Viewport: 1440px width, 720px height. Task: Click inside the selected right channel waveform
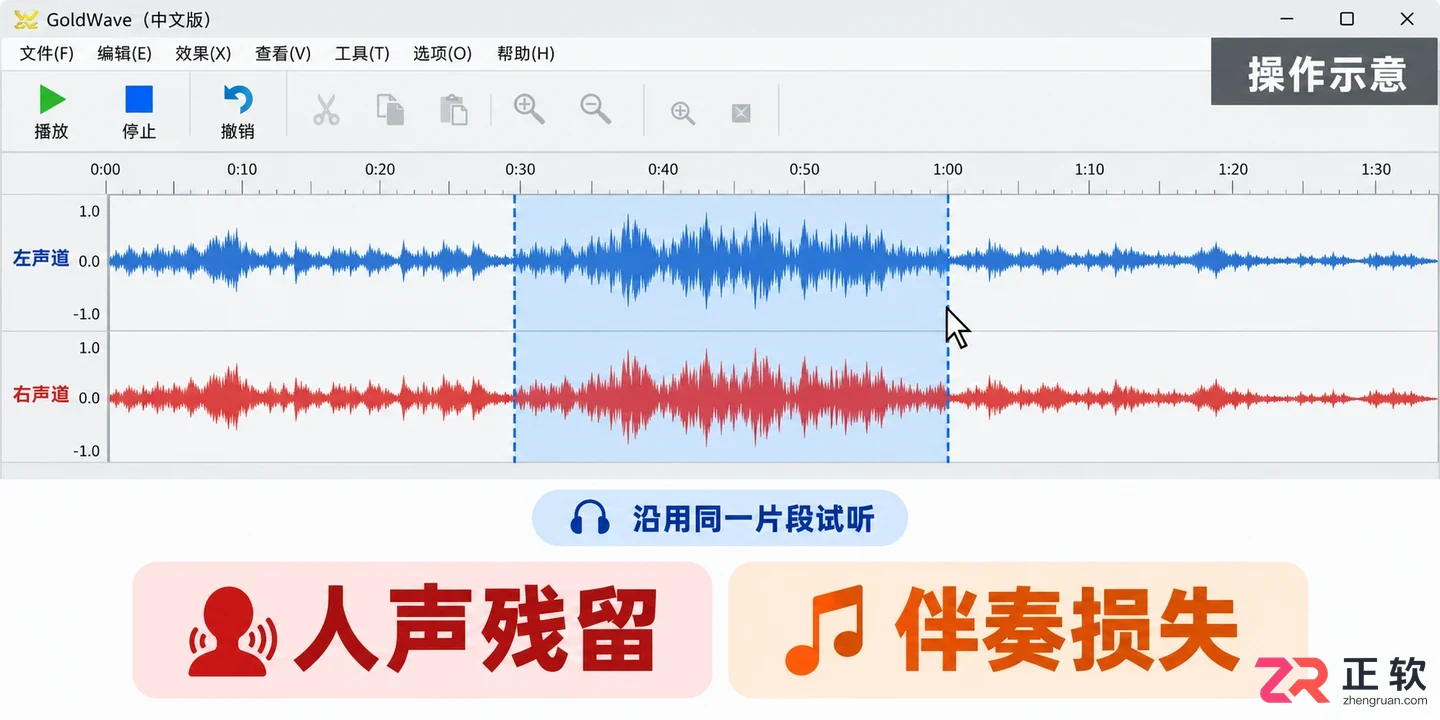[731, 398]
